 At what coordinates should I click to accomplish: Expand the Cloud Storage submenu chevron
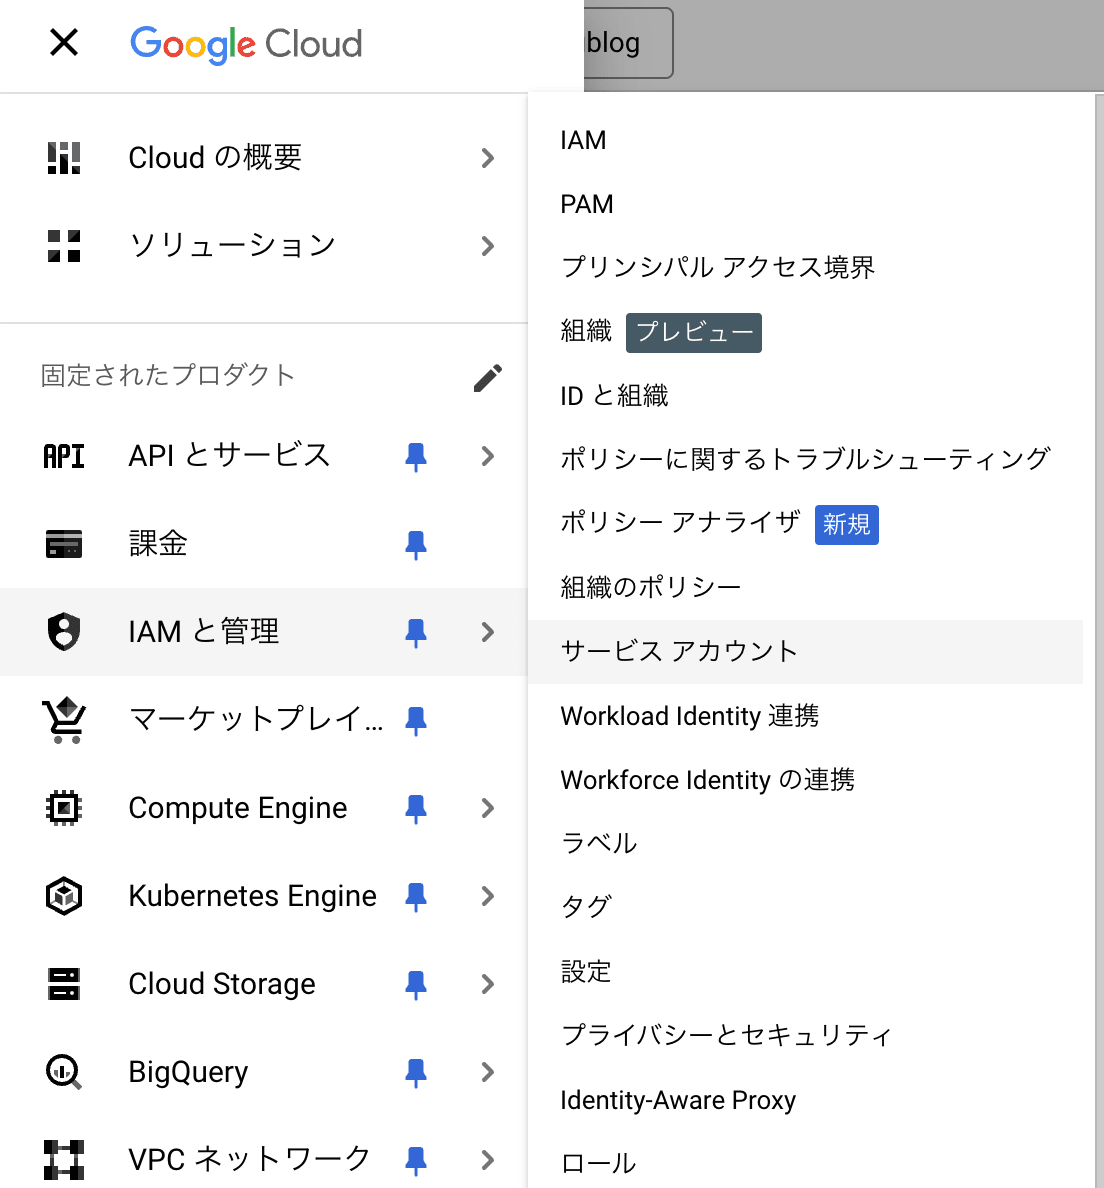coord(488,983)
